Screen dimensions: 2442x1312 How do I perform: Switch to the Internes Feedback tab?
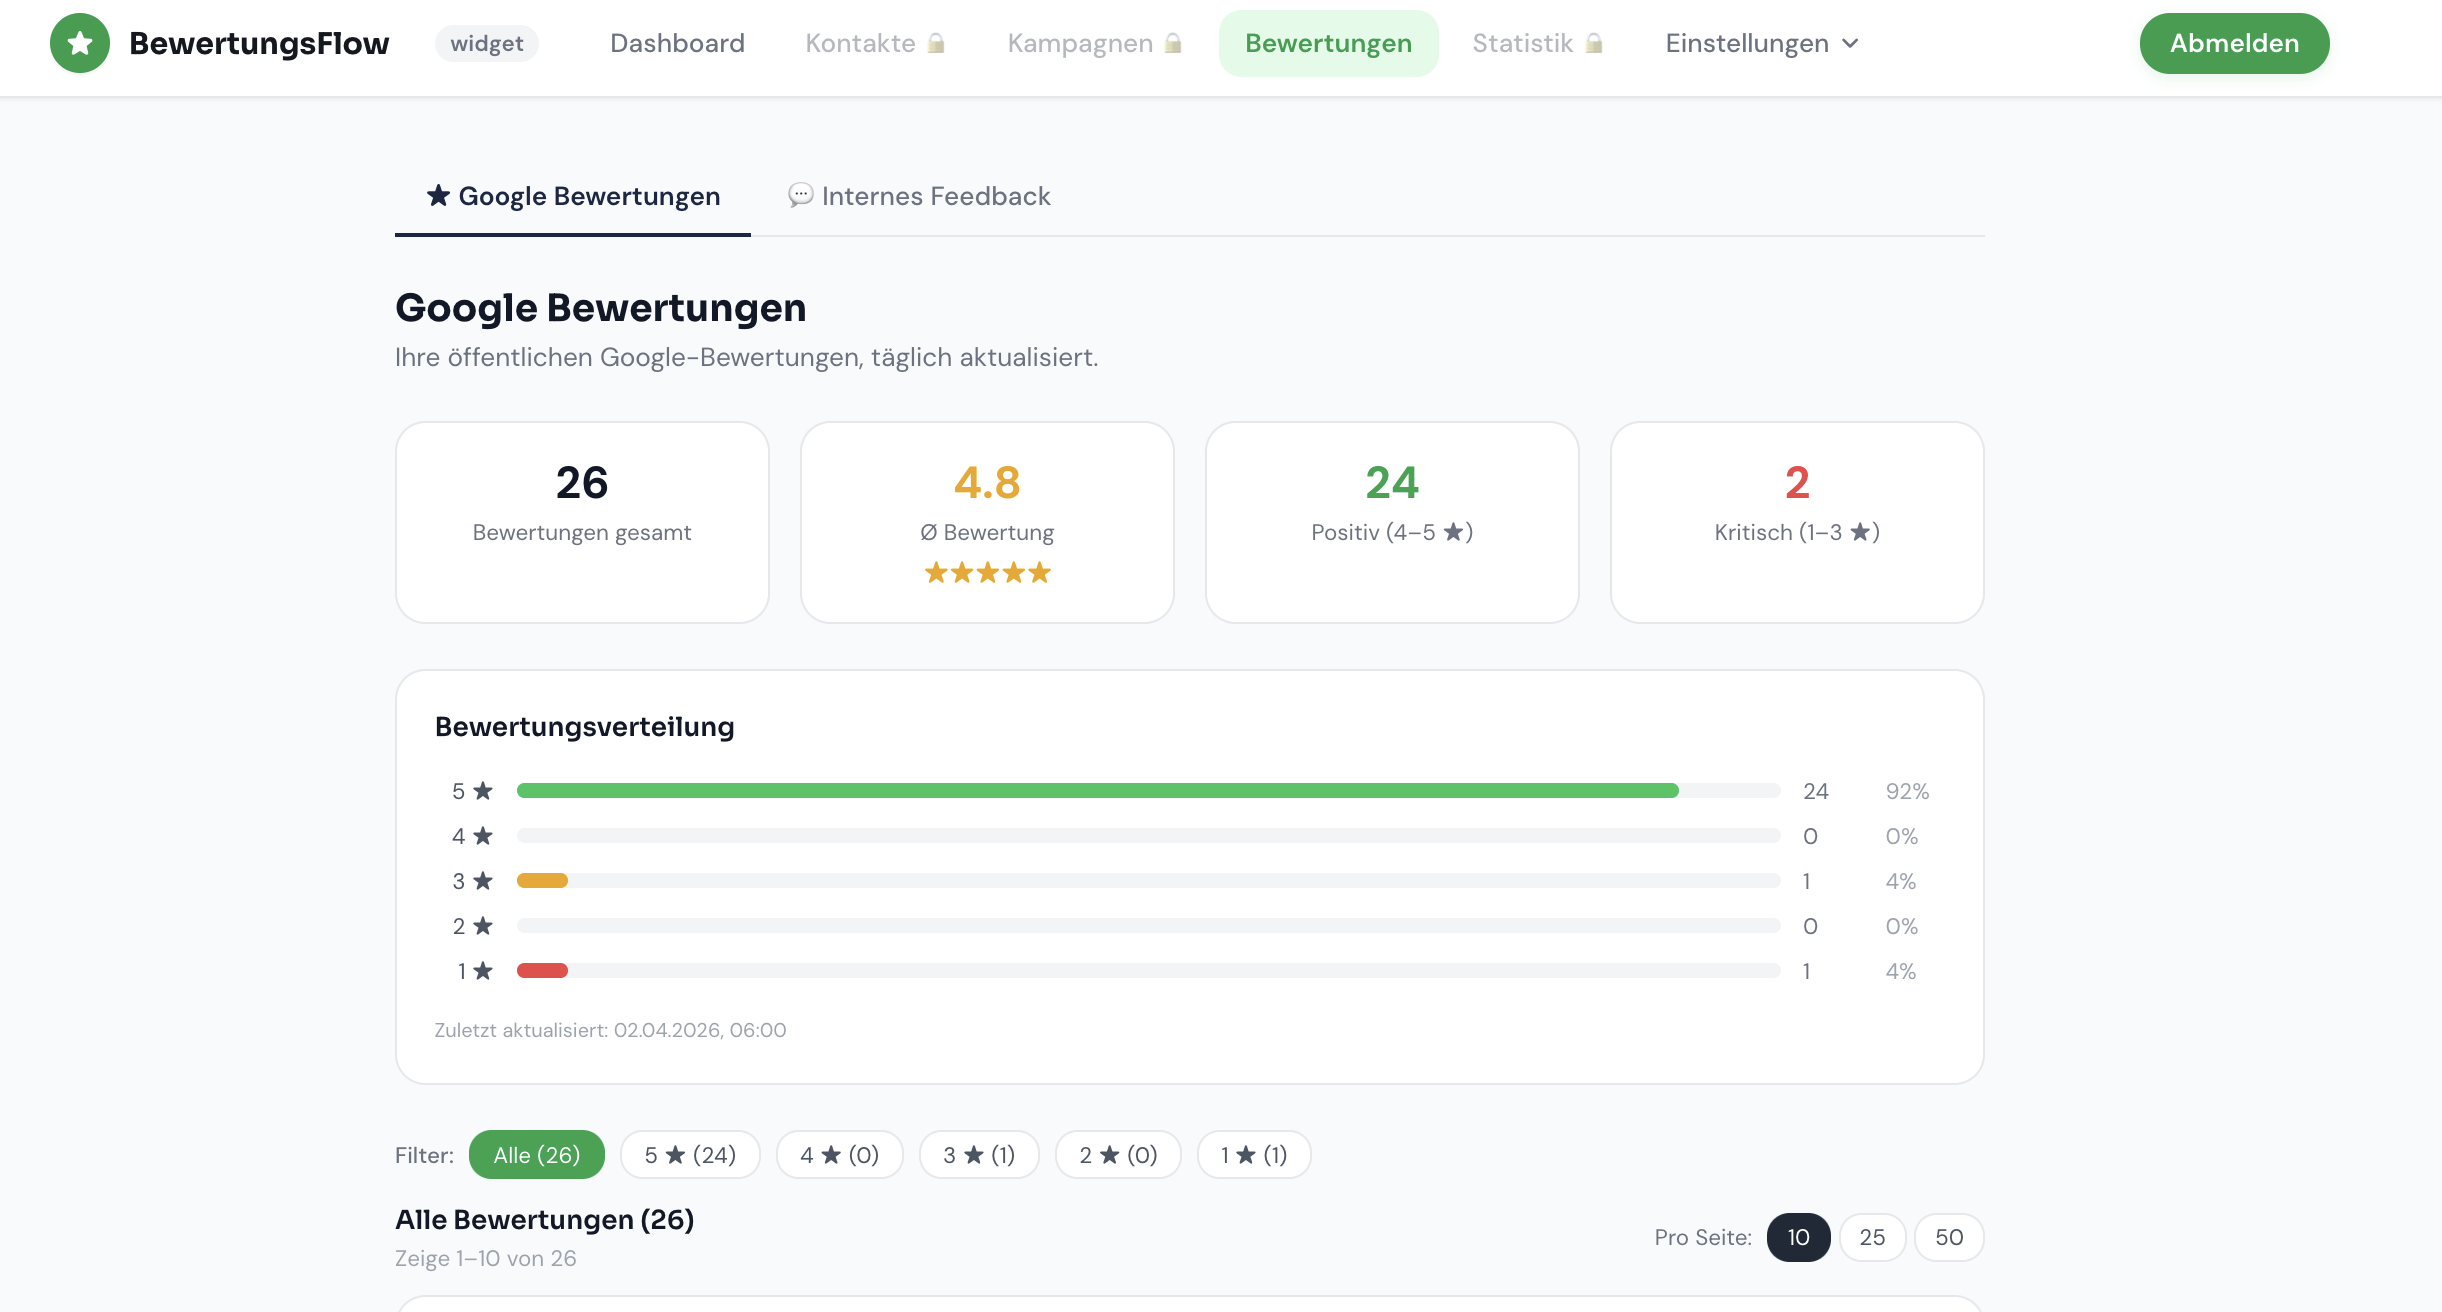pos(919,196)
